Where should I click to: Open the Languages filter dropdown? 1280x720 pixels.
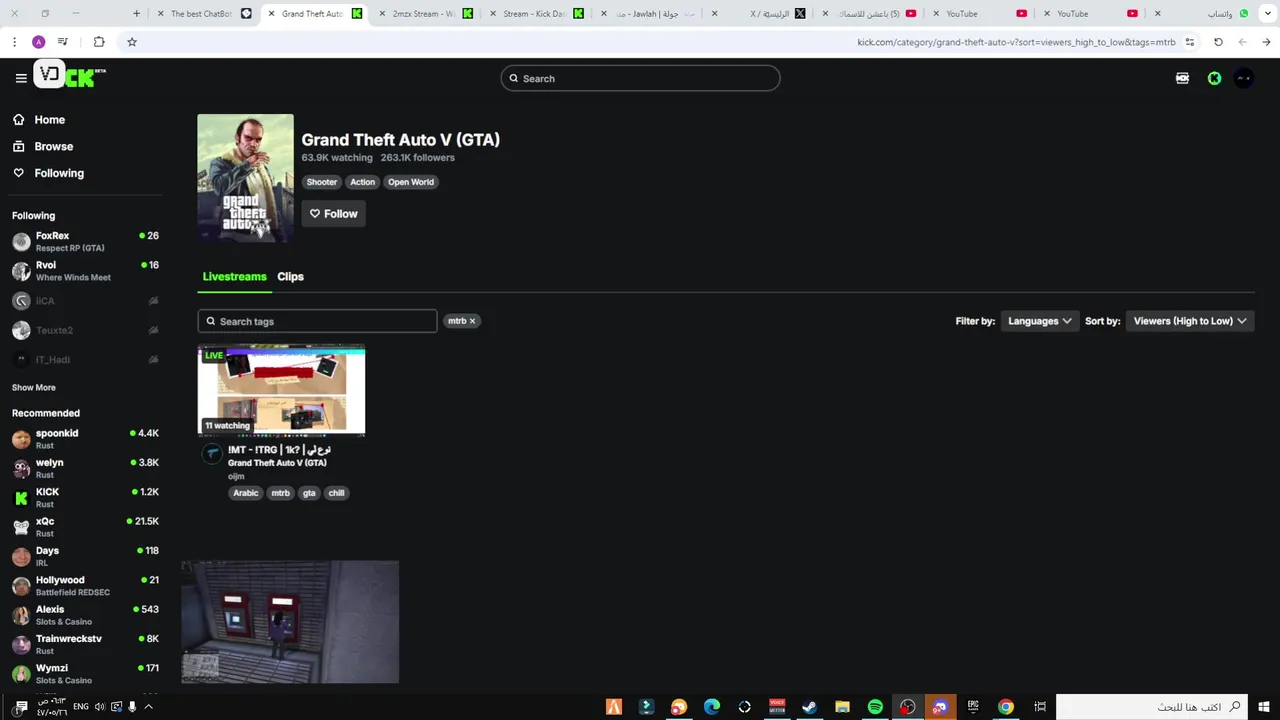pyautogui.click(x=1039, y=321)
